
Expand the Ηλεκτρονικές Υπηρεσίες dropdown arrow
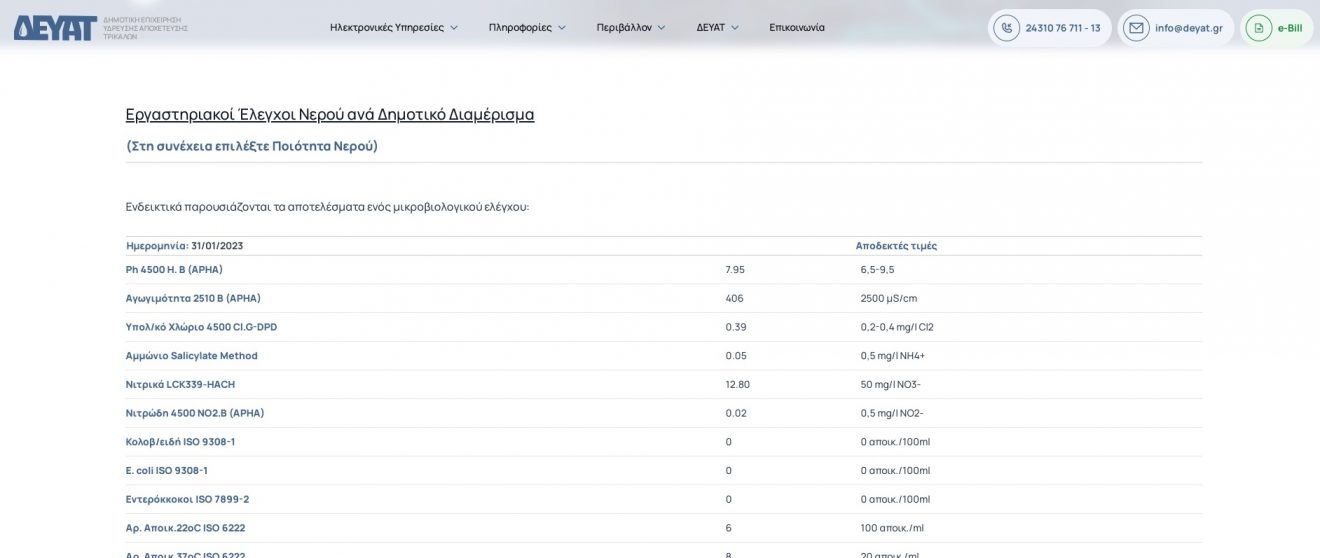[454, 28]
